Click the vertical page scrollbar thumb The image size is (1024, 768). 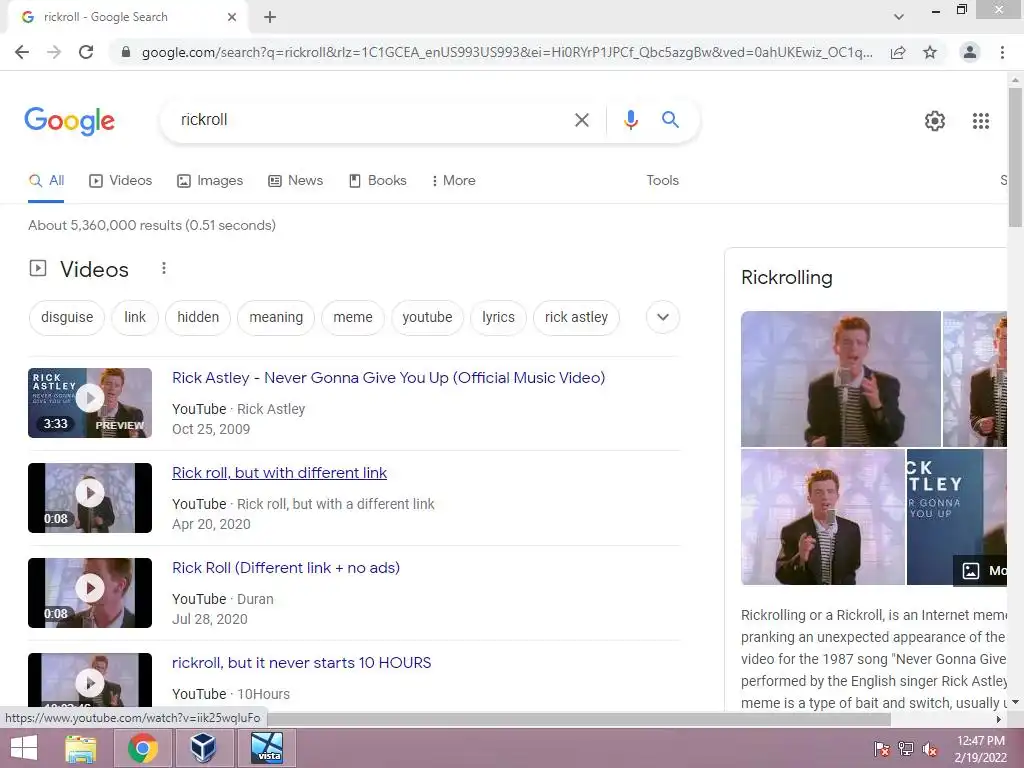pos(1015,157)
